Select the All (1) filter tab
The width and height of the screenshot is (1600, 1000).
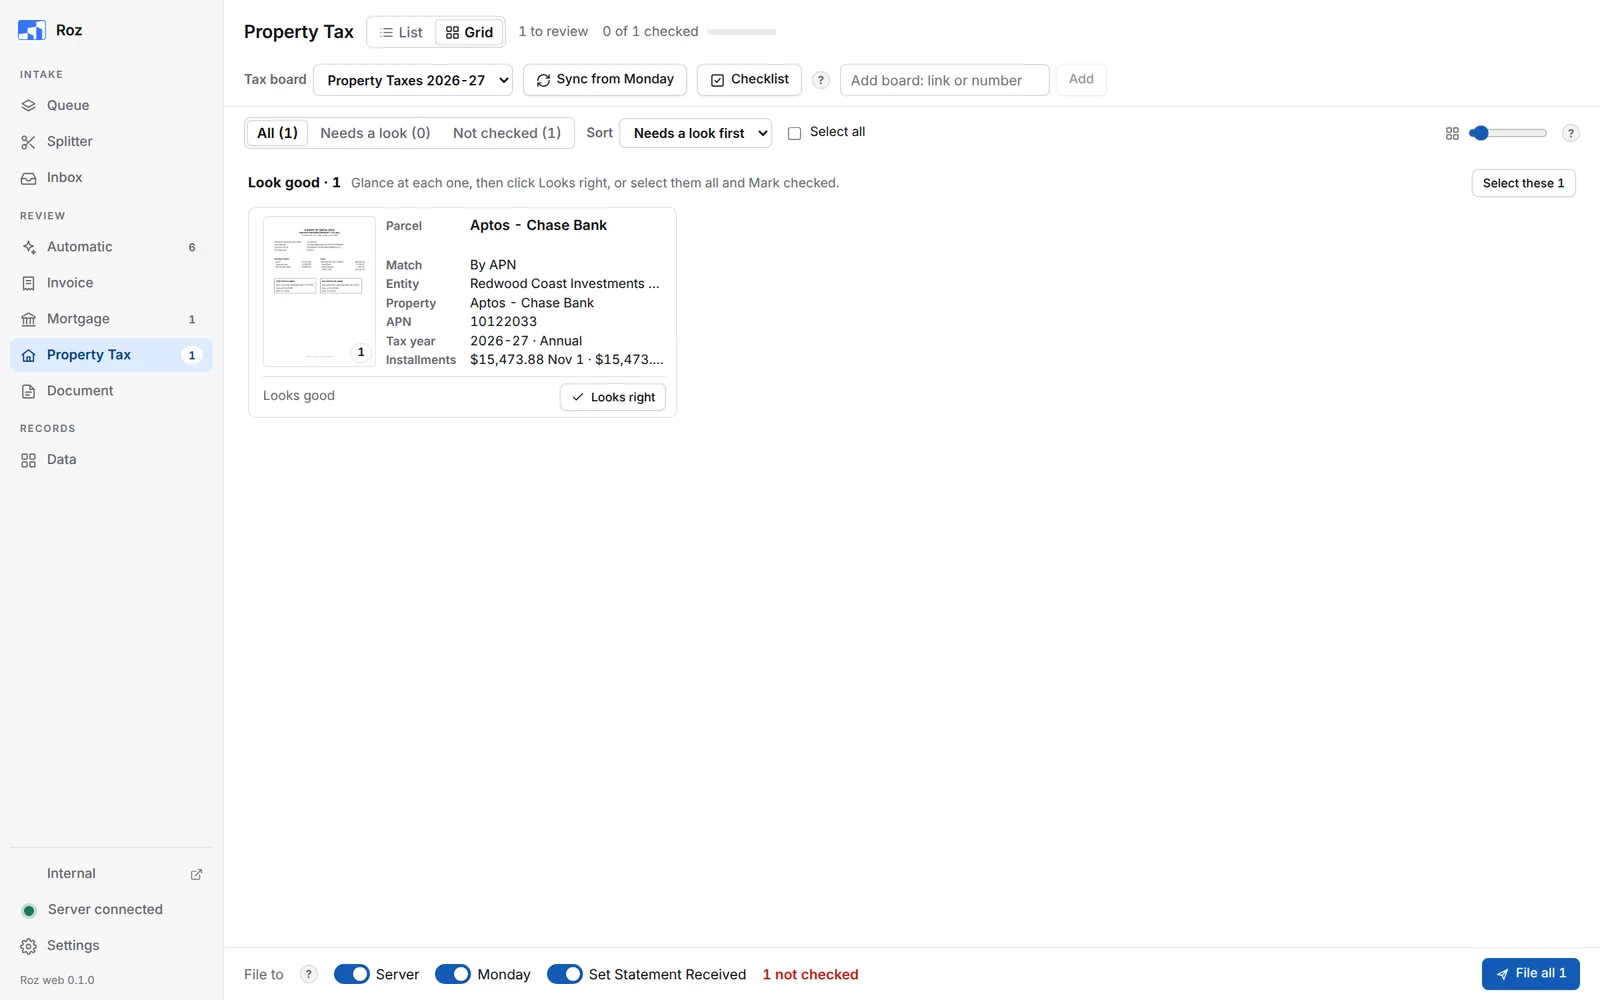(x=277, y=133)
